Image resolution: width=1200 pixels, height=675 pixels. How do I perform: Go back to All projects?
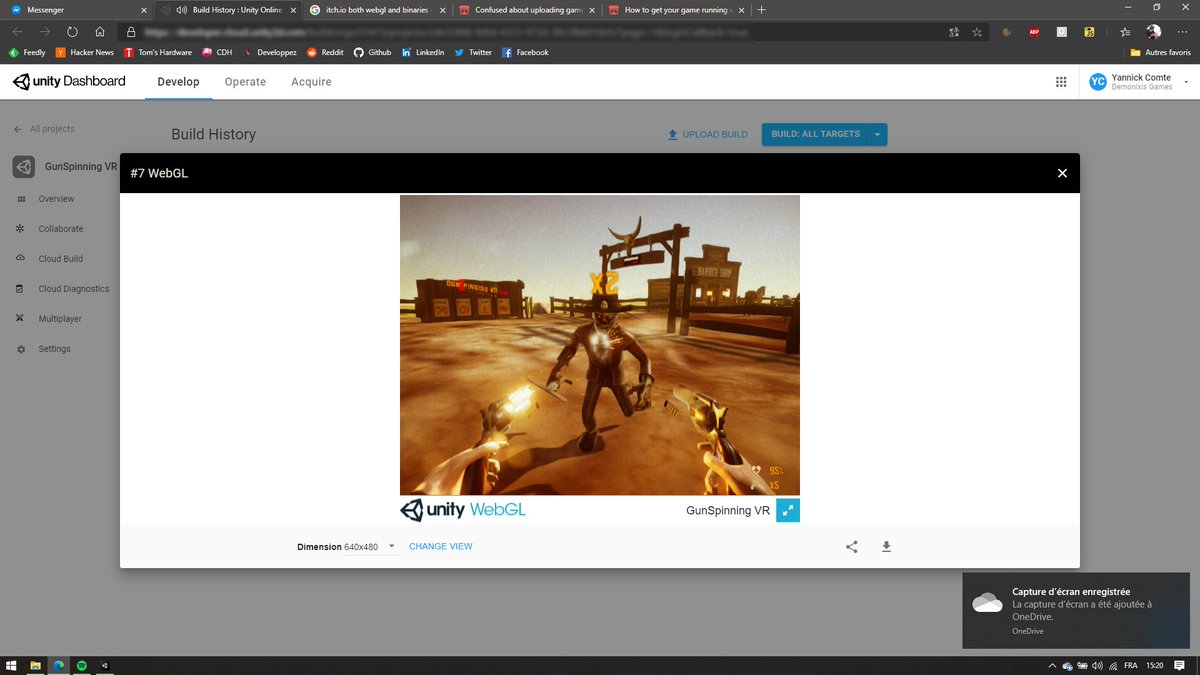44,129
